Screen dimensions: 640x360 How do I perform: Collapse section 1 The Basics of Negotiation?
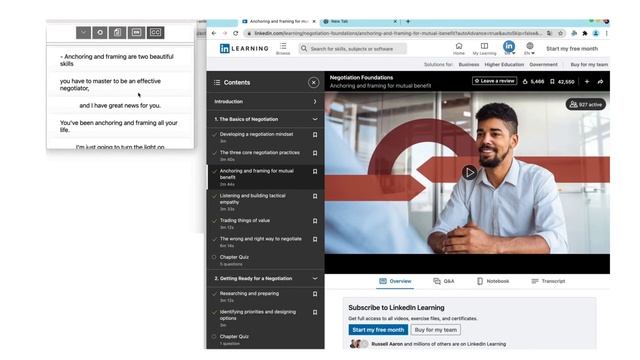tap(315, 119)
